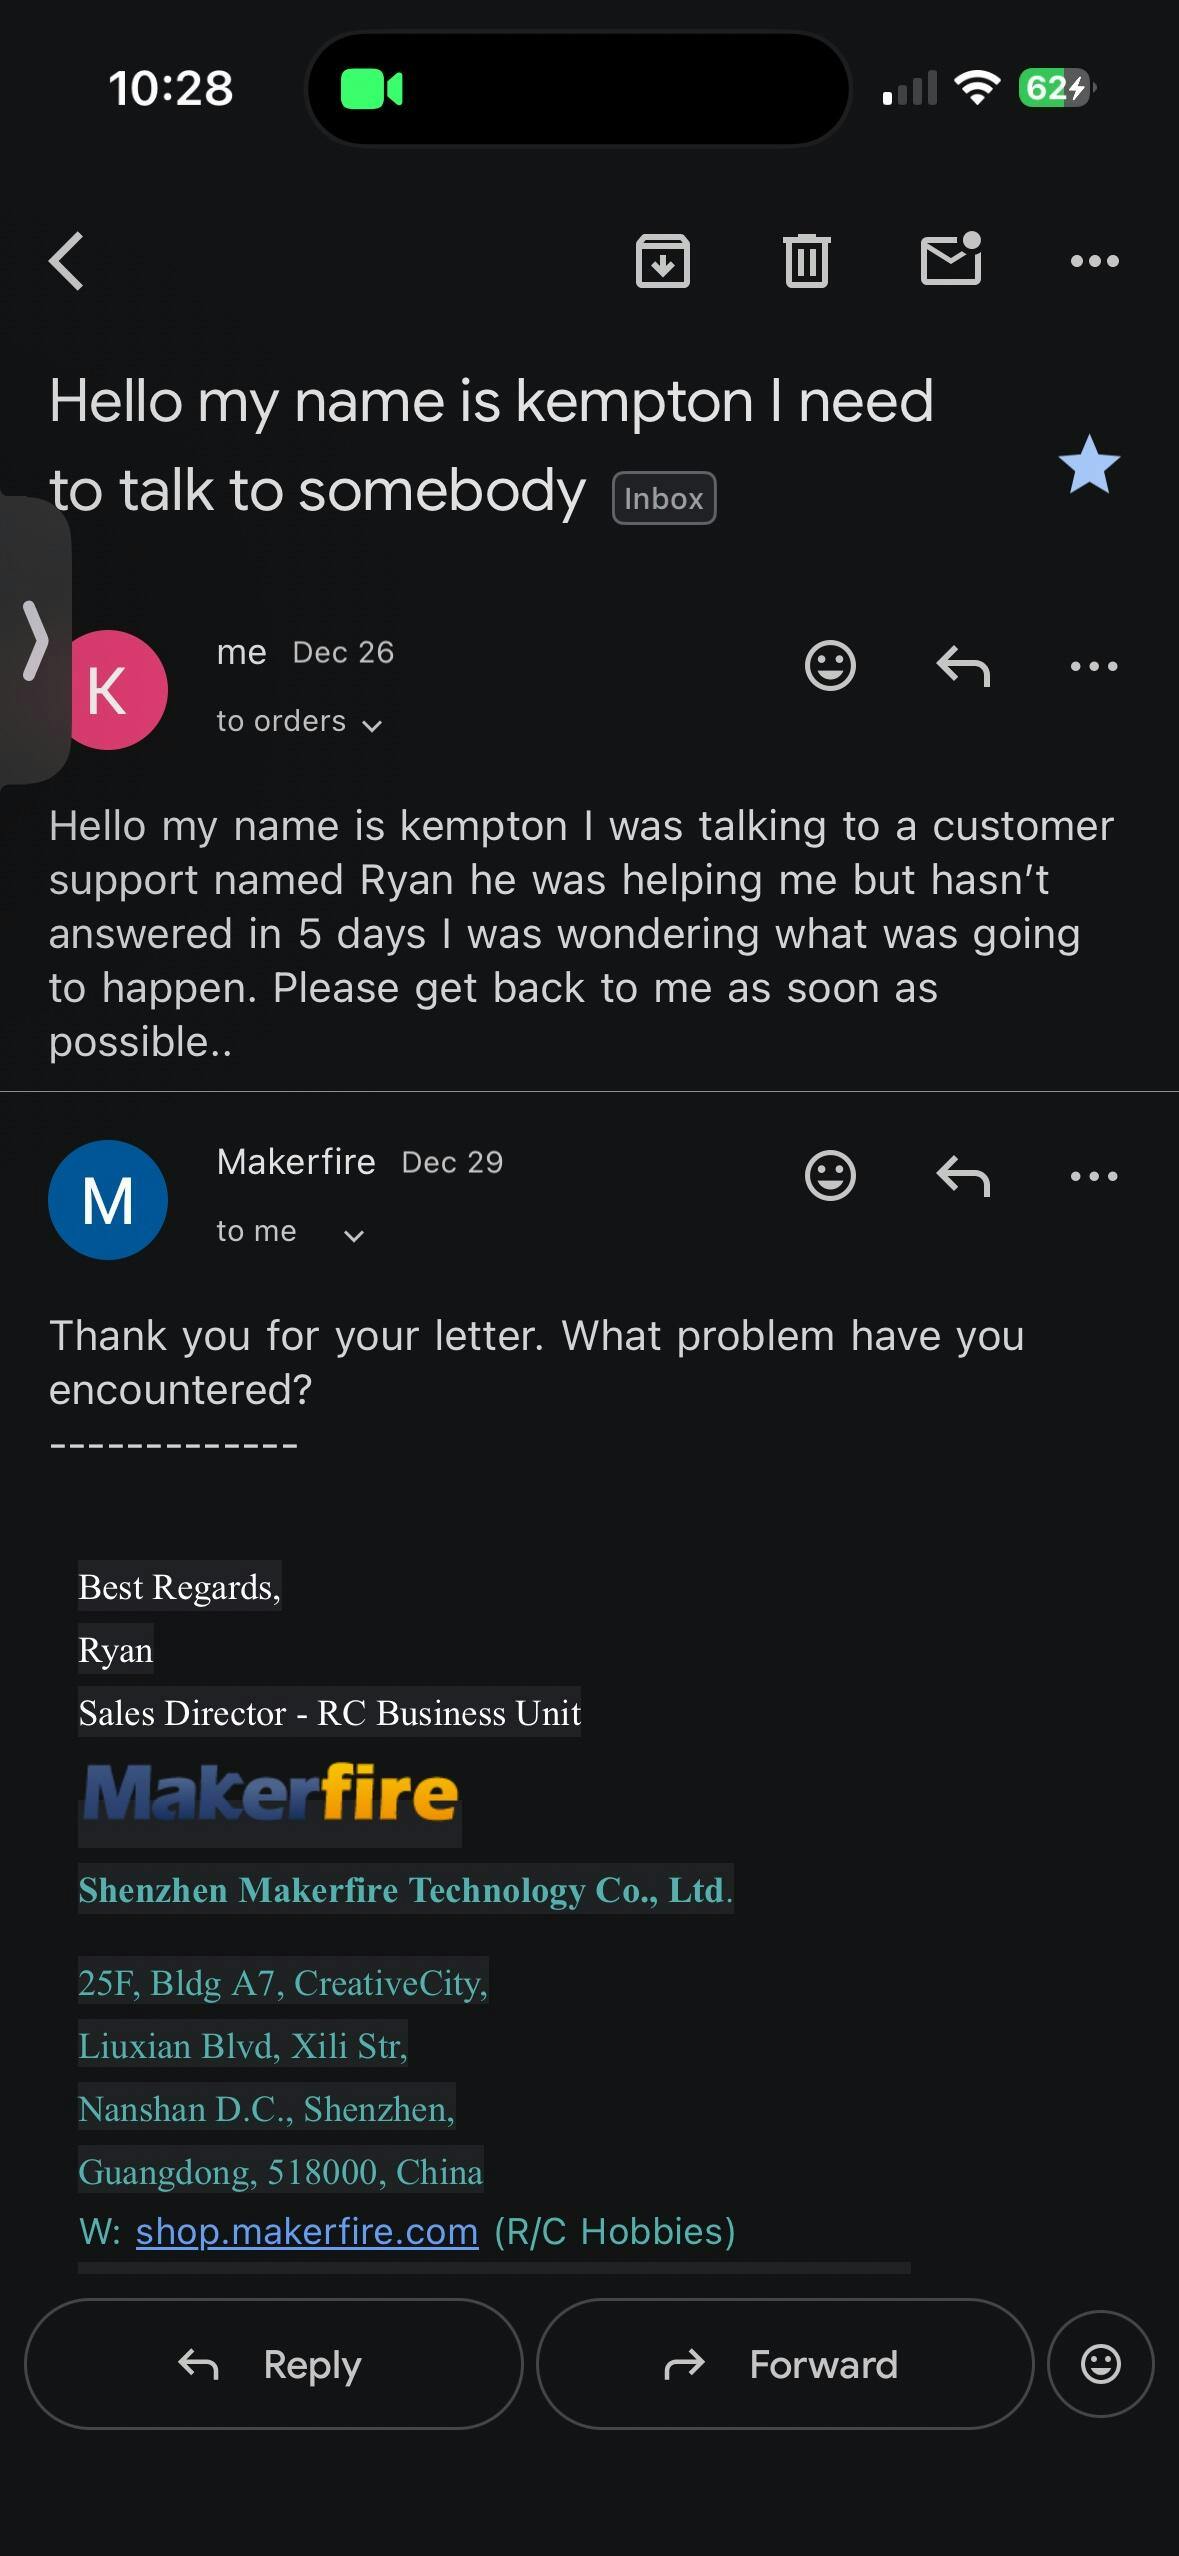Add emoji reaction to my Dec 26 message

coord(830,665)
